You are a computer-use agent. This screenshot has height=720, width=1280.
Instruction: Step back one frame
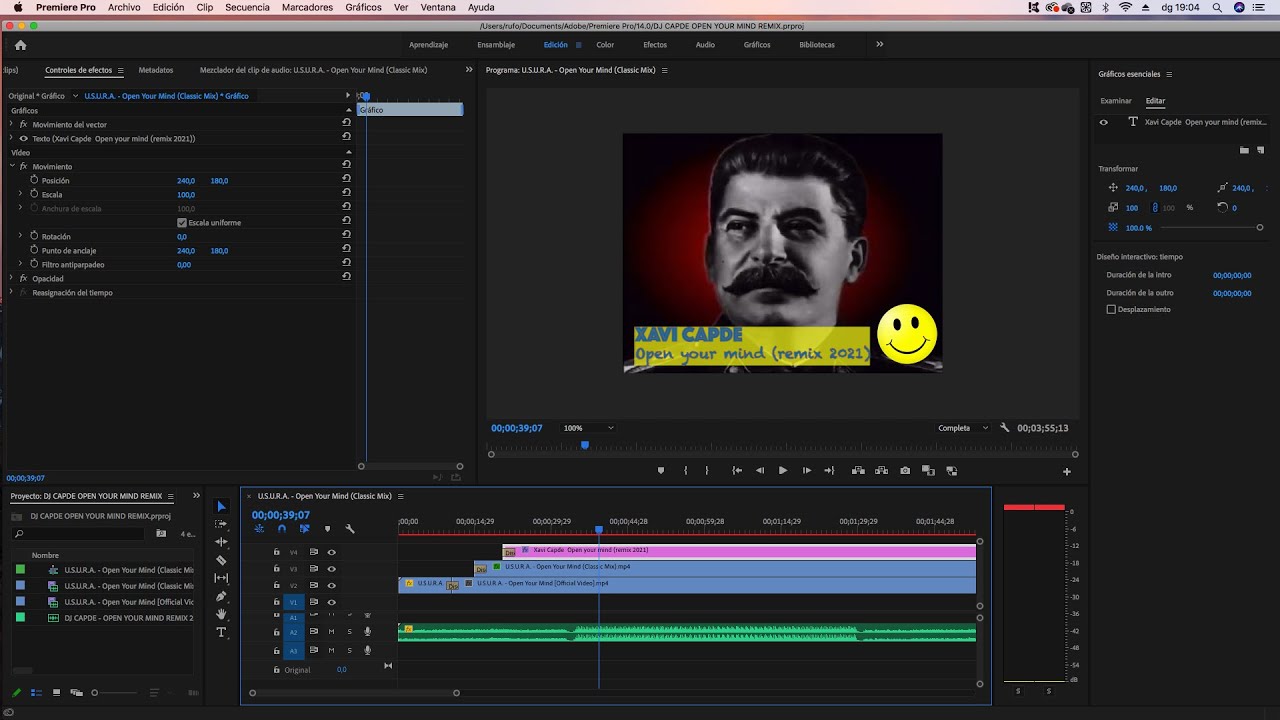(x=760, y=470)
